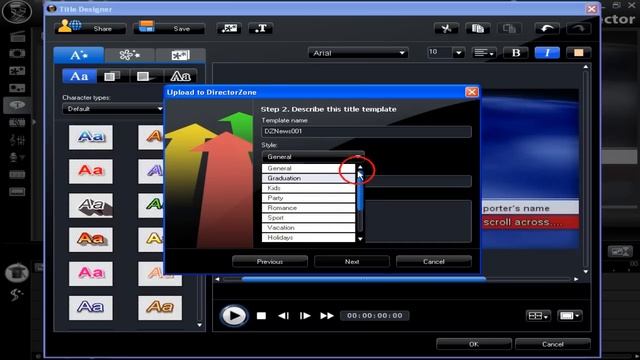Open the font size dropdown arrow
Screen dimensions: 640x360
458,53
